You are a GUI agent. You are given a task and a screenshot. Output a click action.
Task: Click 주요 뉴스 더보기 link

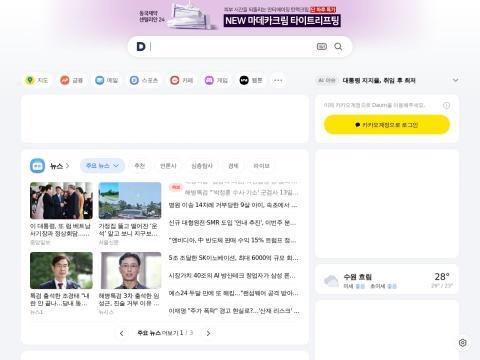tap(158, 333)
